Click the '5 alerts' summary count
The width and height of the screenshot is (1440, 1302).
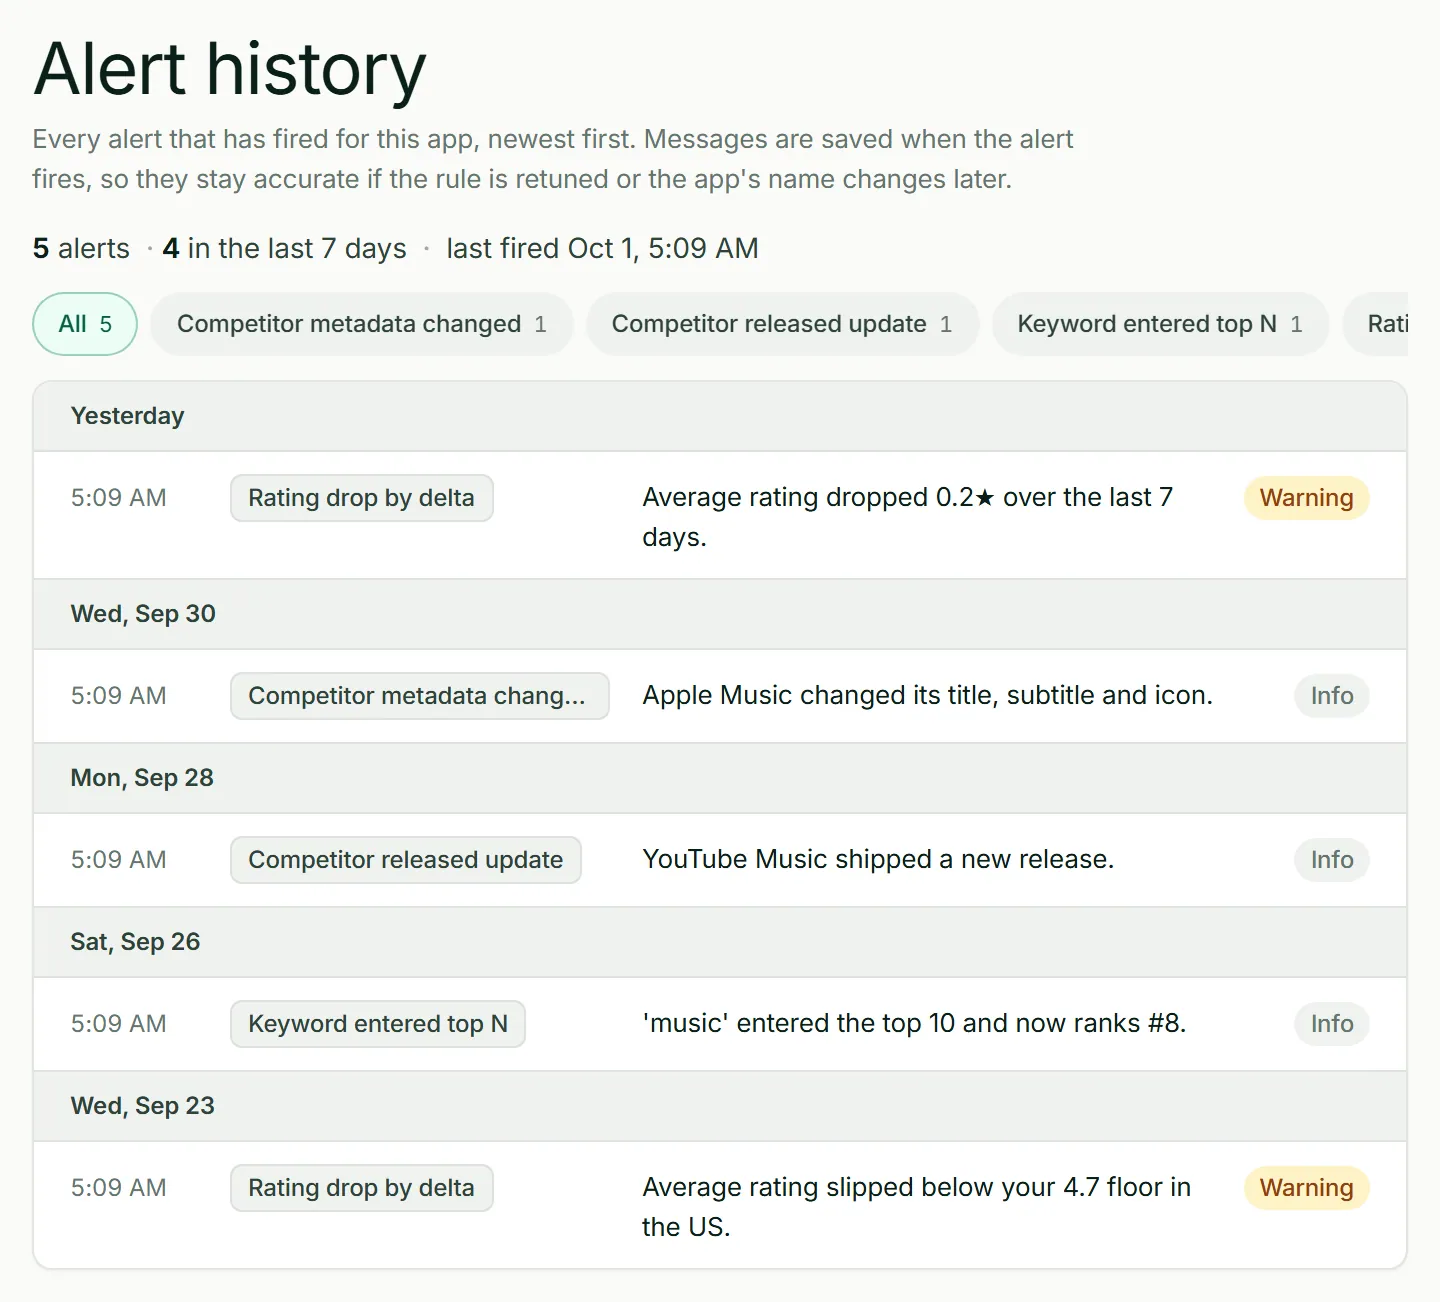(x=81, y=248)
